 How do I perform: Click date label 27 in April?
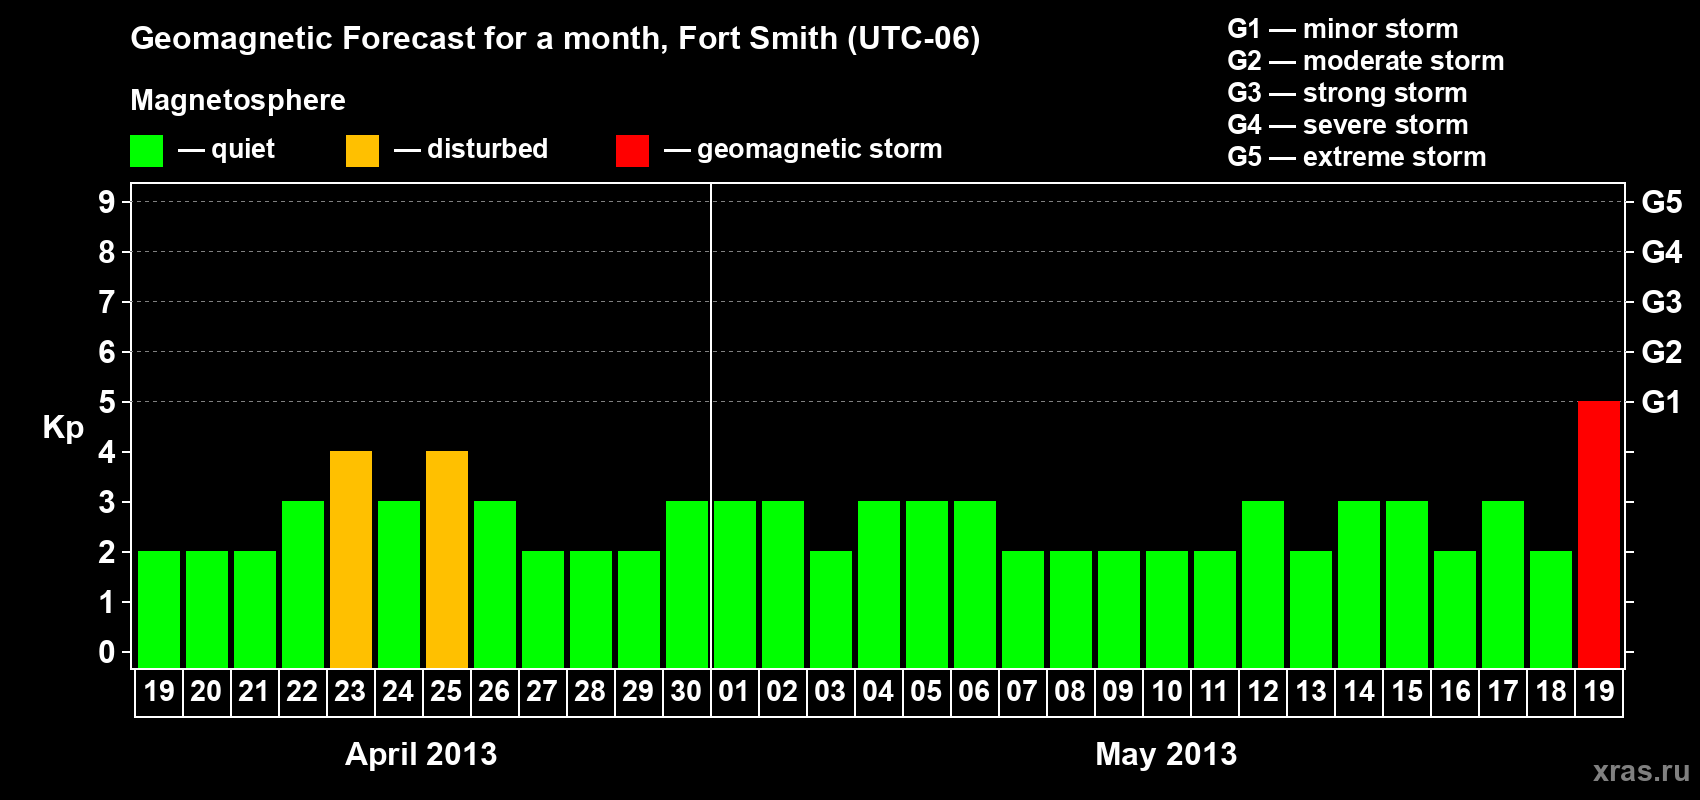(542, 692)
